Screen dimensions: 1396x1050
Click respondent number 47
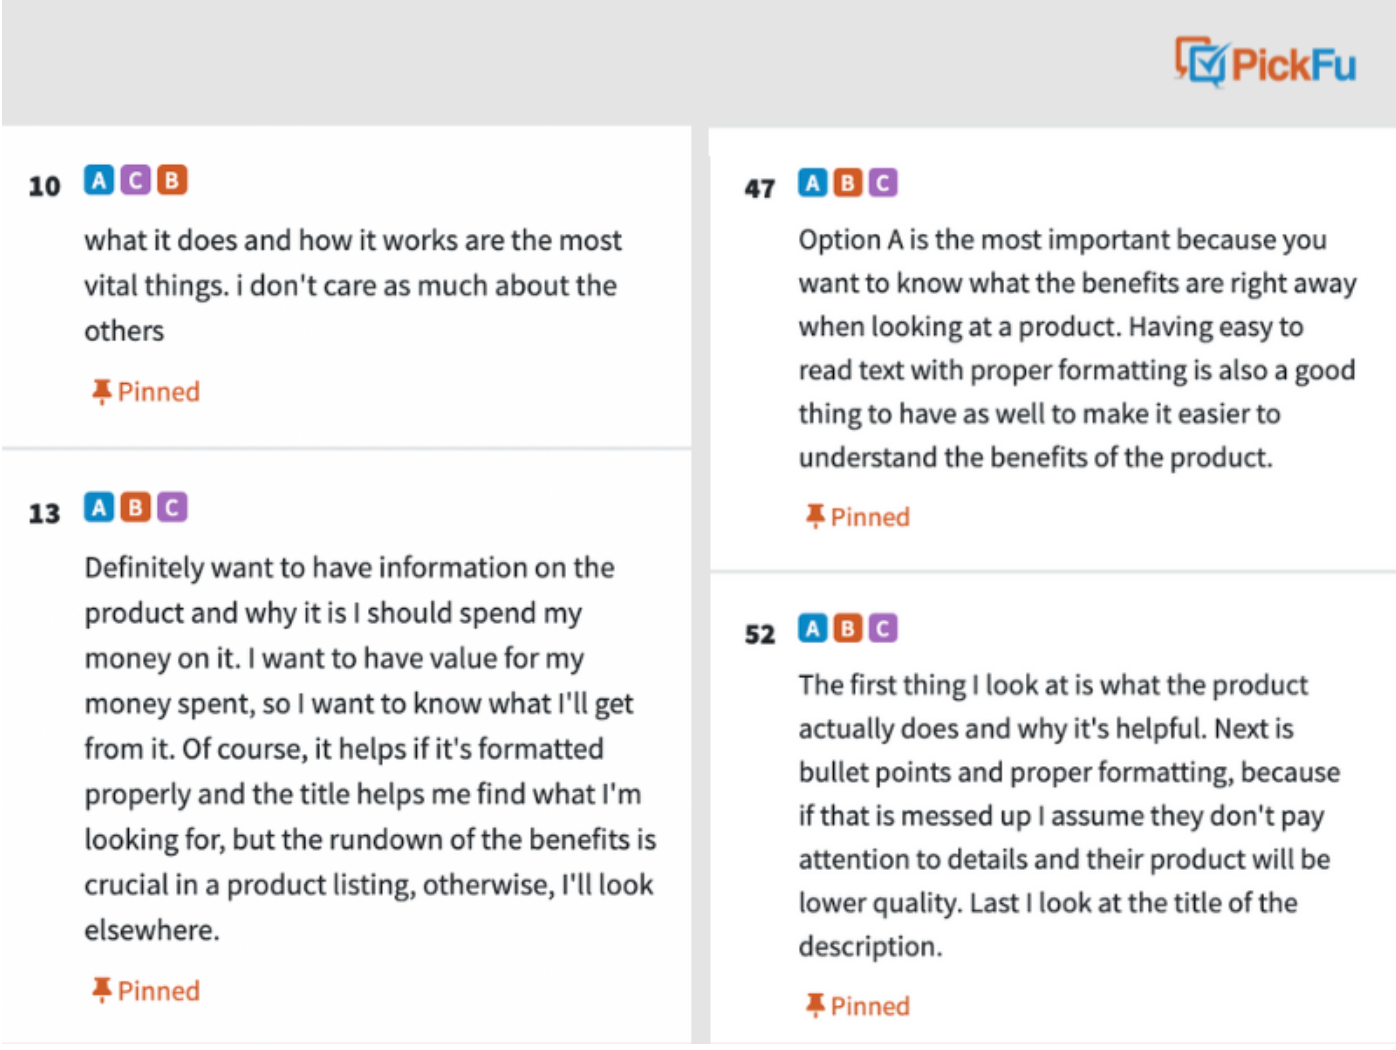tap(759, 188)
